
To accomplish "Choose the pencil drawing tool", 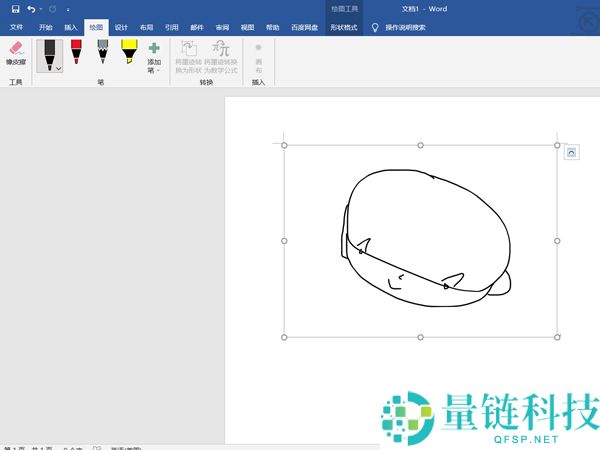I will [x=102, y=51].
